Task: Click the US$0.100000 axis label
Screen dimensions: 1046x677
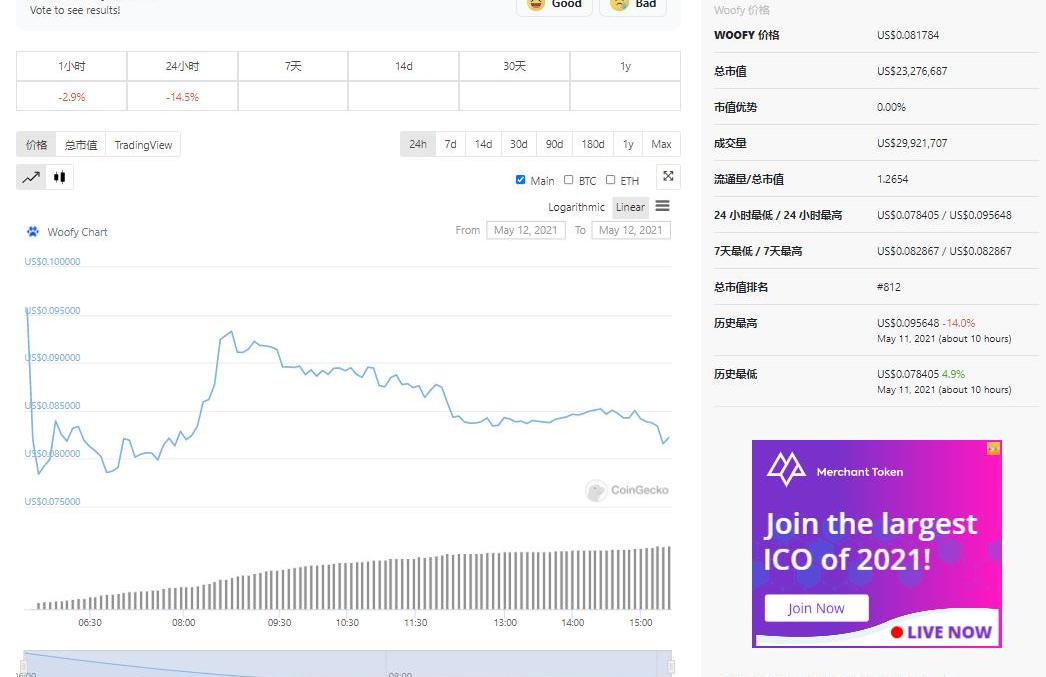Action: tap(52, 261)
